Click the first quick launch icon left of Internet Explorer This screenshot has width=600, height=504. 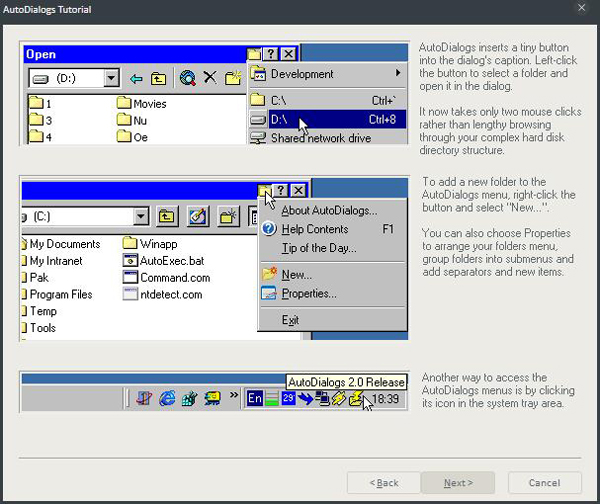click(x=144, y=398)
